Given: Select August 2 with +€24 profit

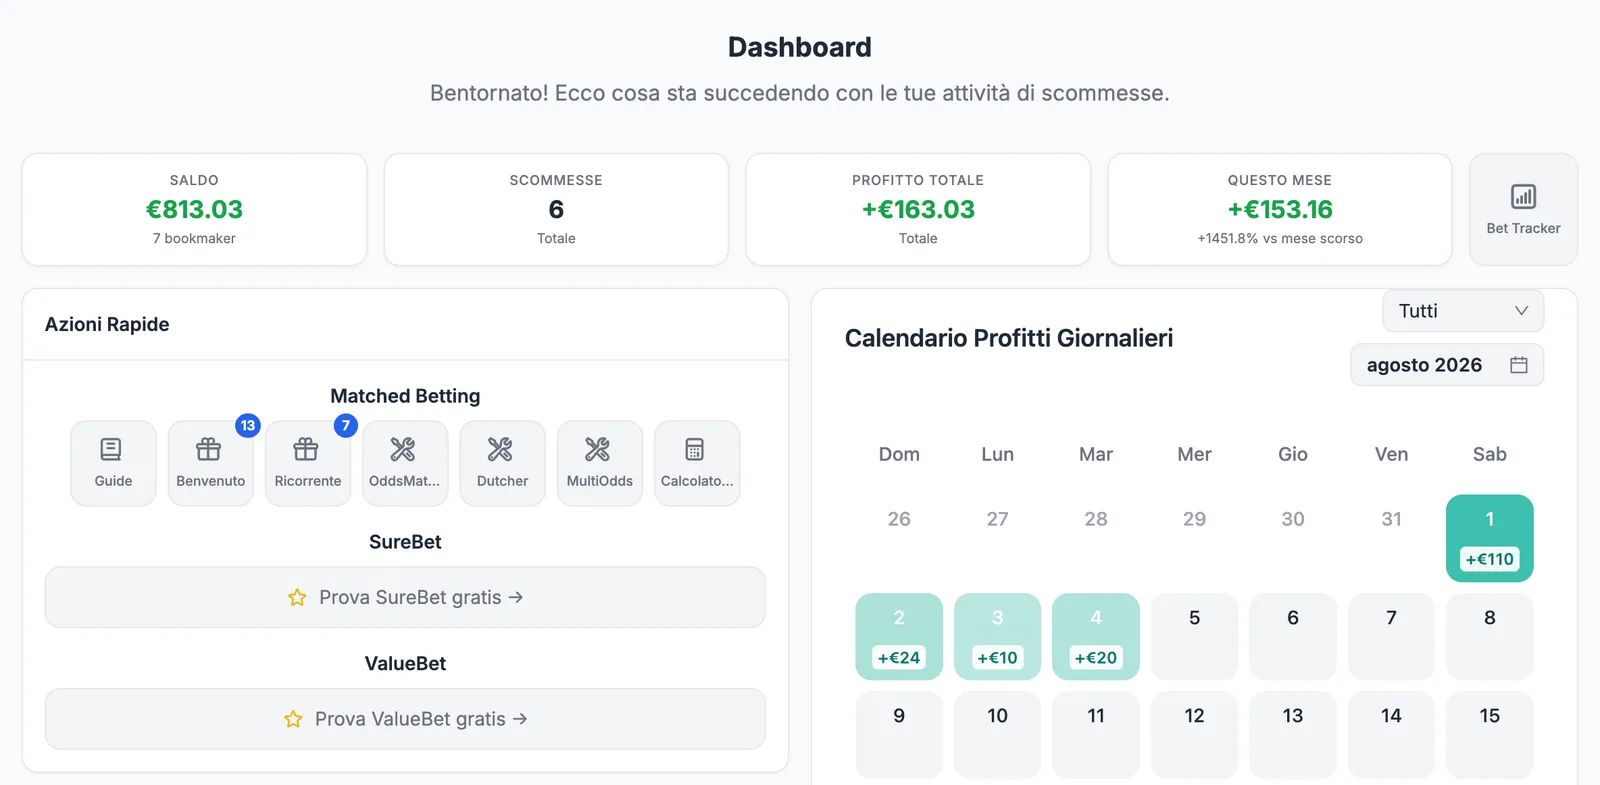Looking at the screenshot, I should coord(899,637).
